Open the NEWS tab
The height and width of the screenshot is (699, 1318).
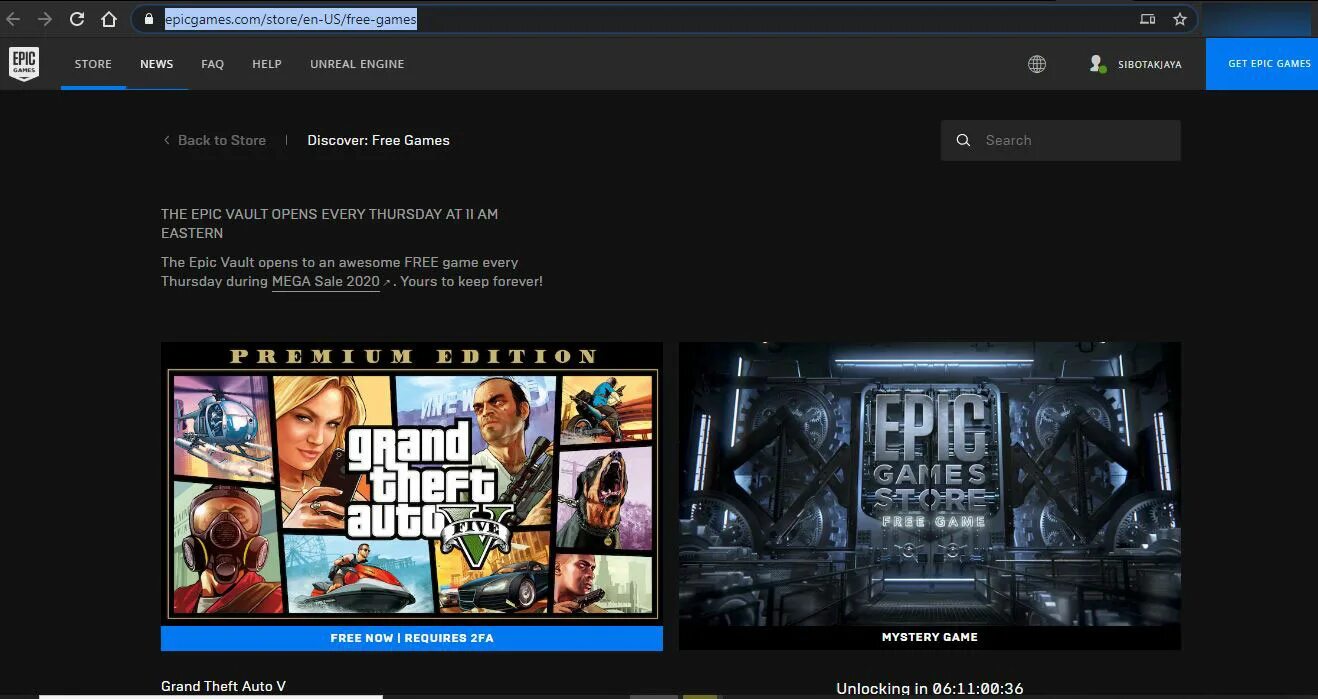tap(157, 64)
